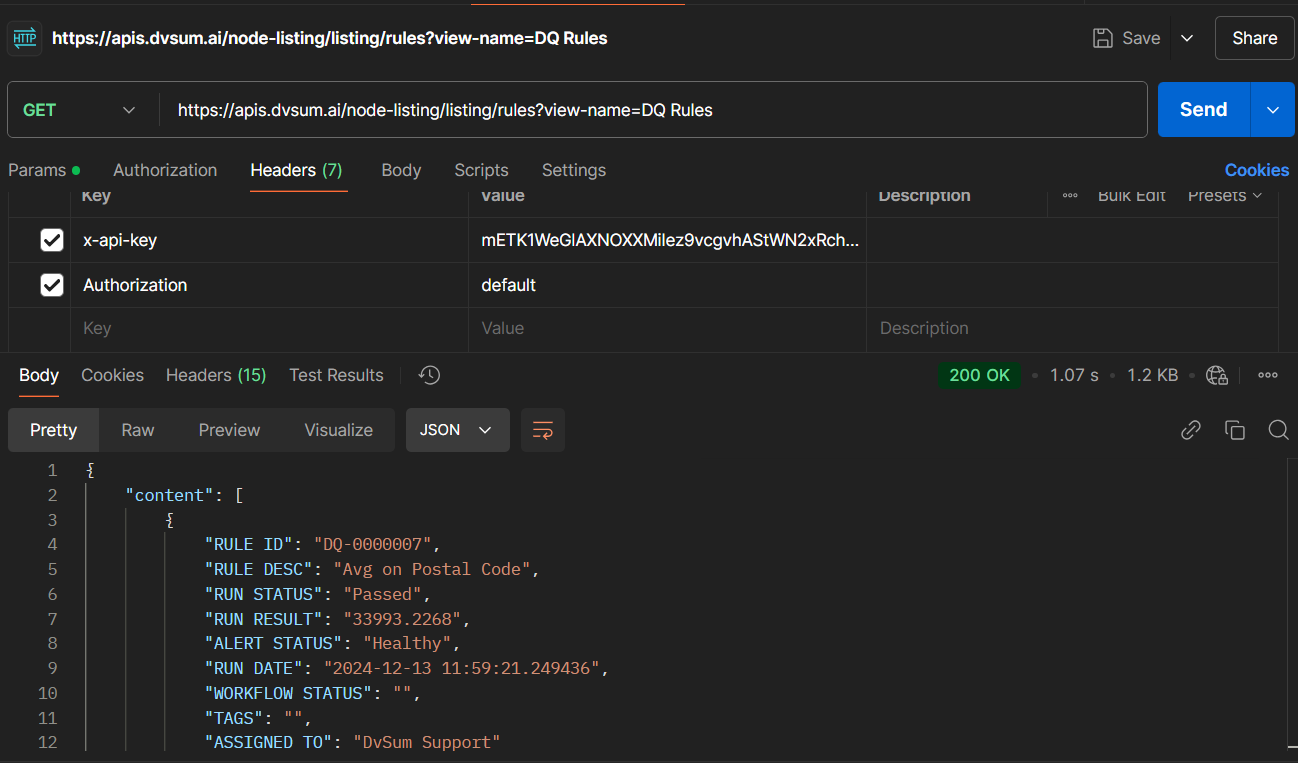Click the search response magnifier icon
Viewport: 1298px width, 763px height.
pos(1278,430)
